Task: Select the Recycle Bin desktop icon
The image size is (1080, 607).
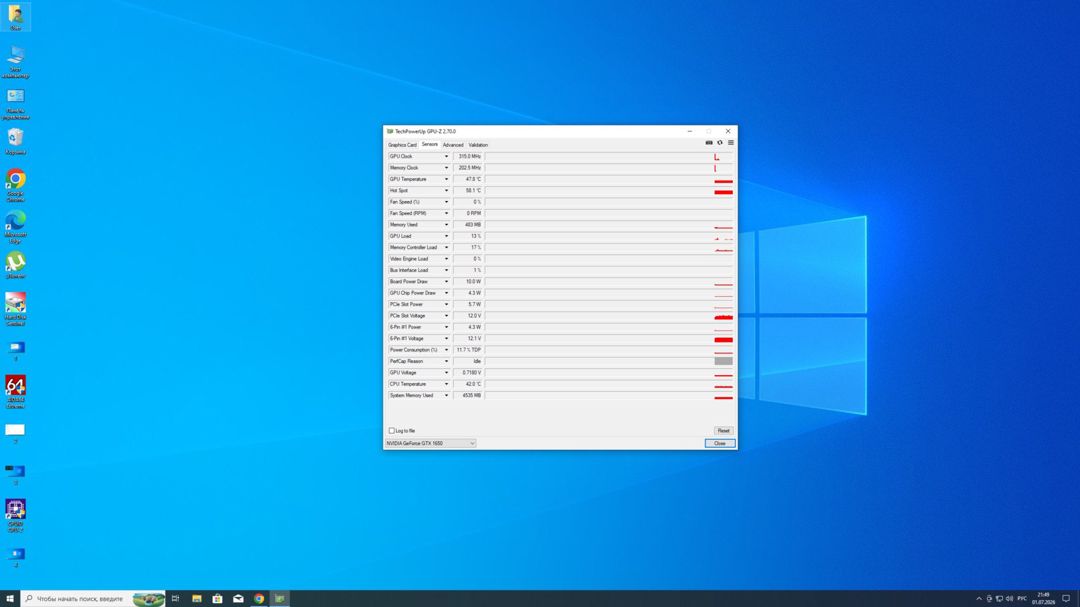Action: [x=15, y=141]
